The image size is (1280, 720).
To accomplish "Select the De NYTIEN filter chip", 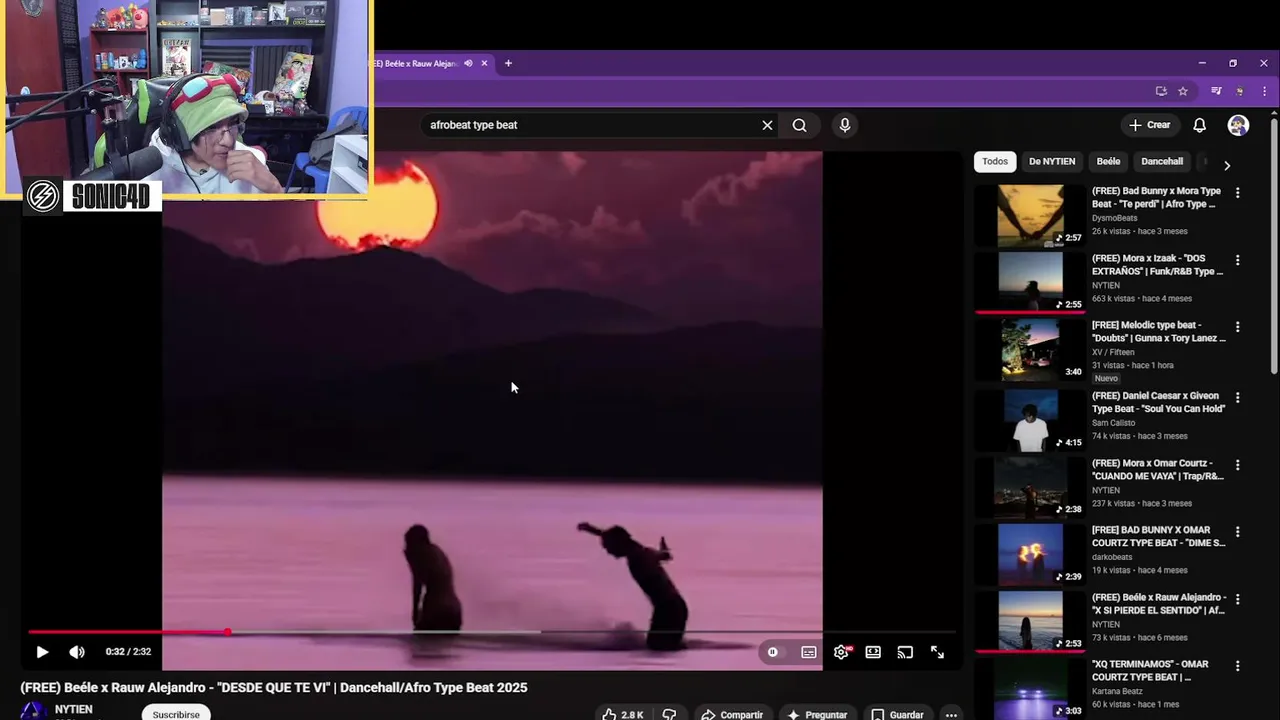I will 1052,161.
